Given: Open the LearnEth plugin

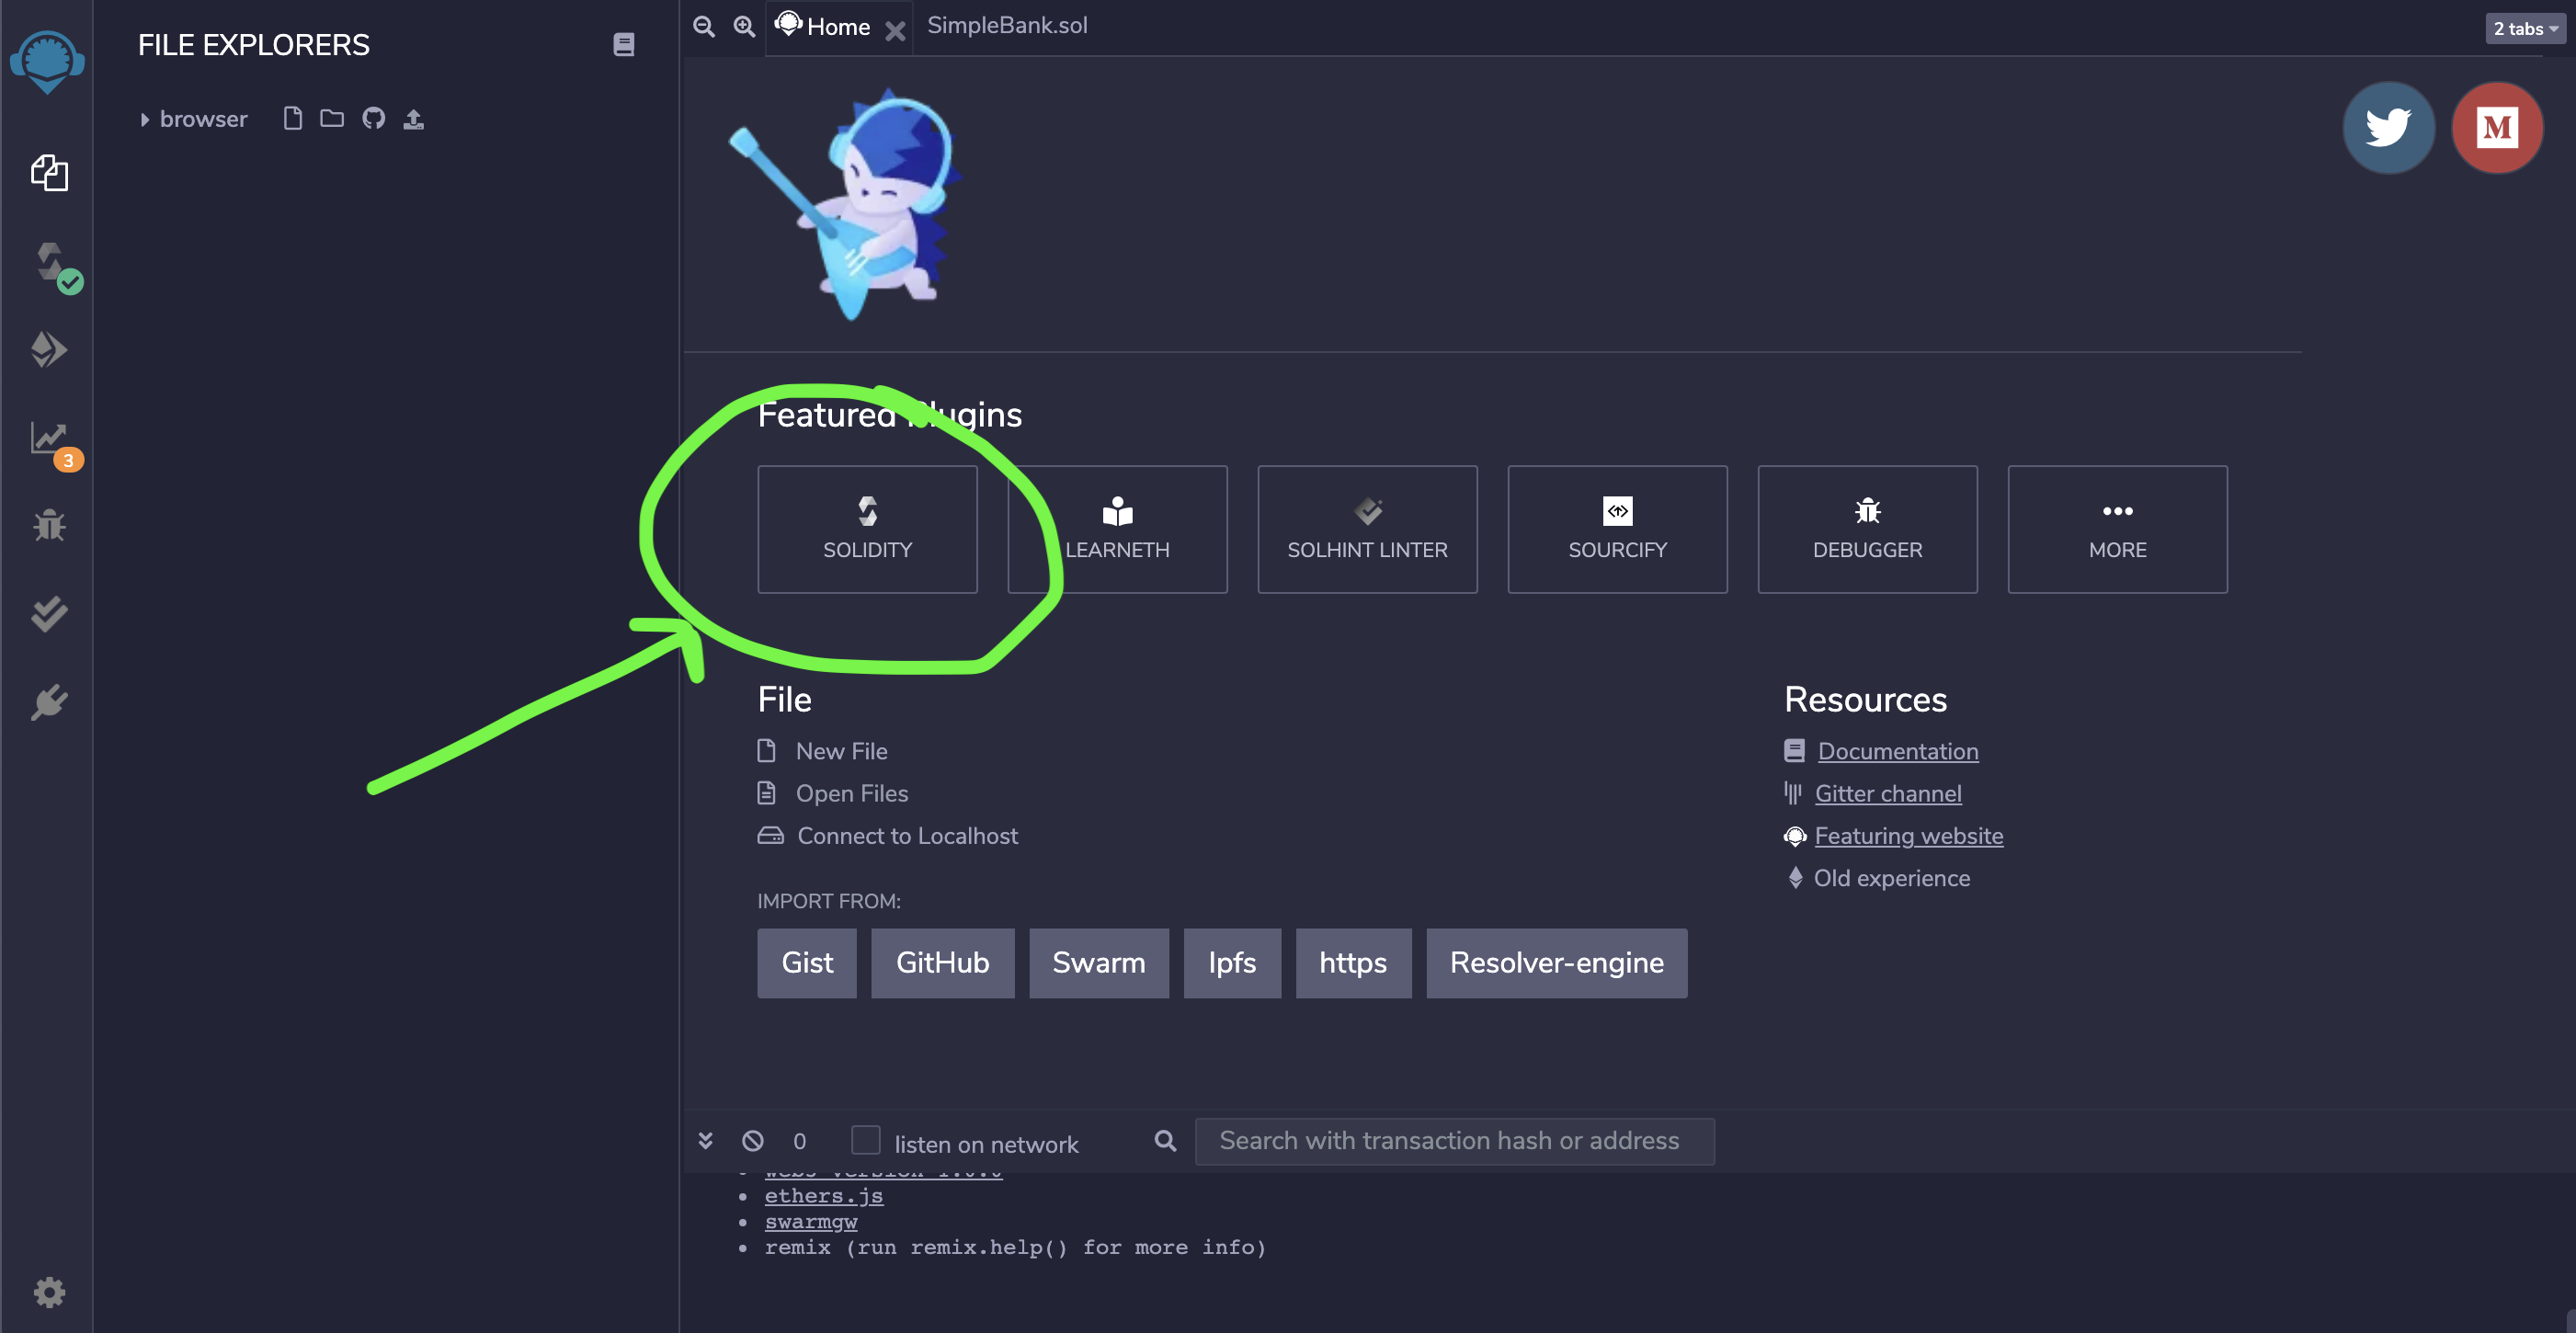Looking at the screenshot, I should point(1117,529).
